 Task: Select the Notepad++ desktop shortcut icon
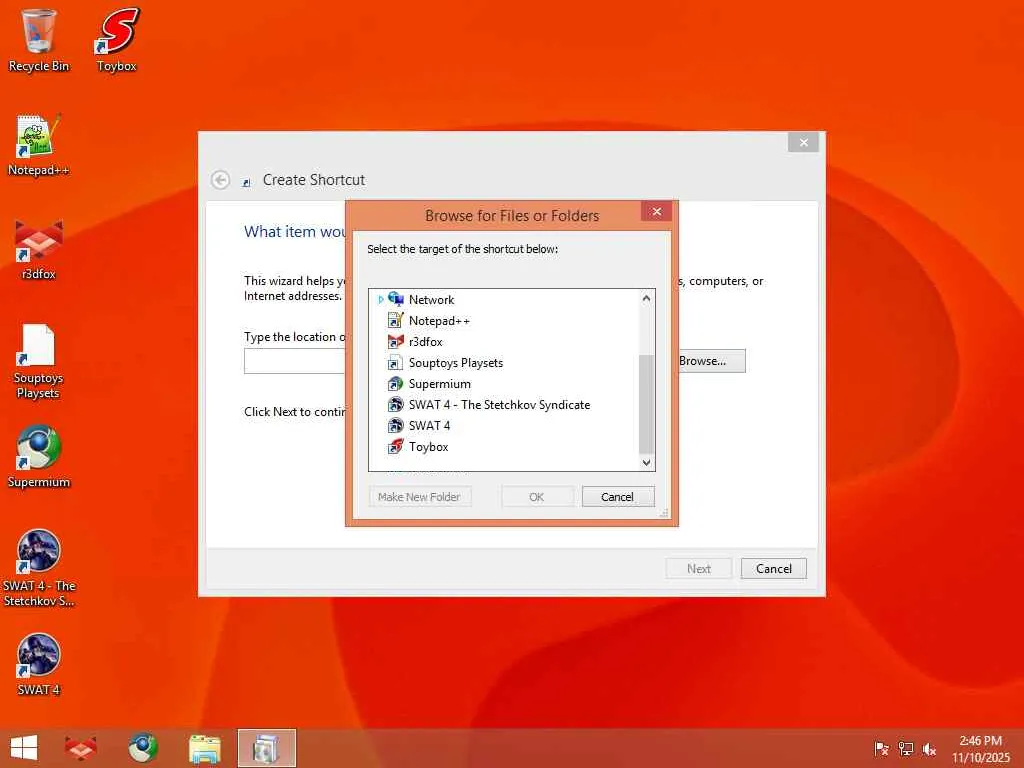[39, 145]
